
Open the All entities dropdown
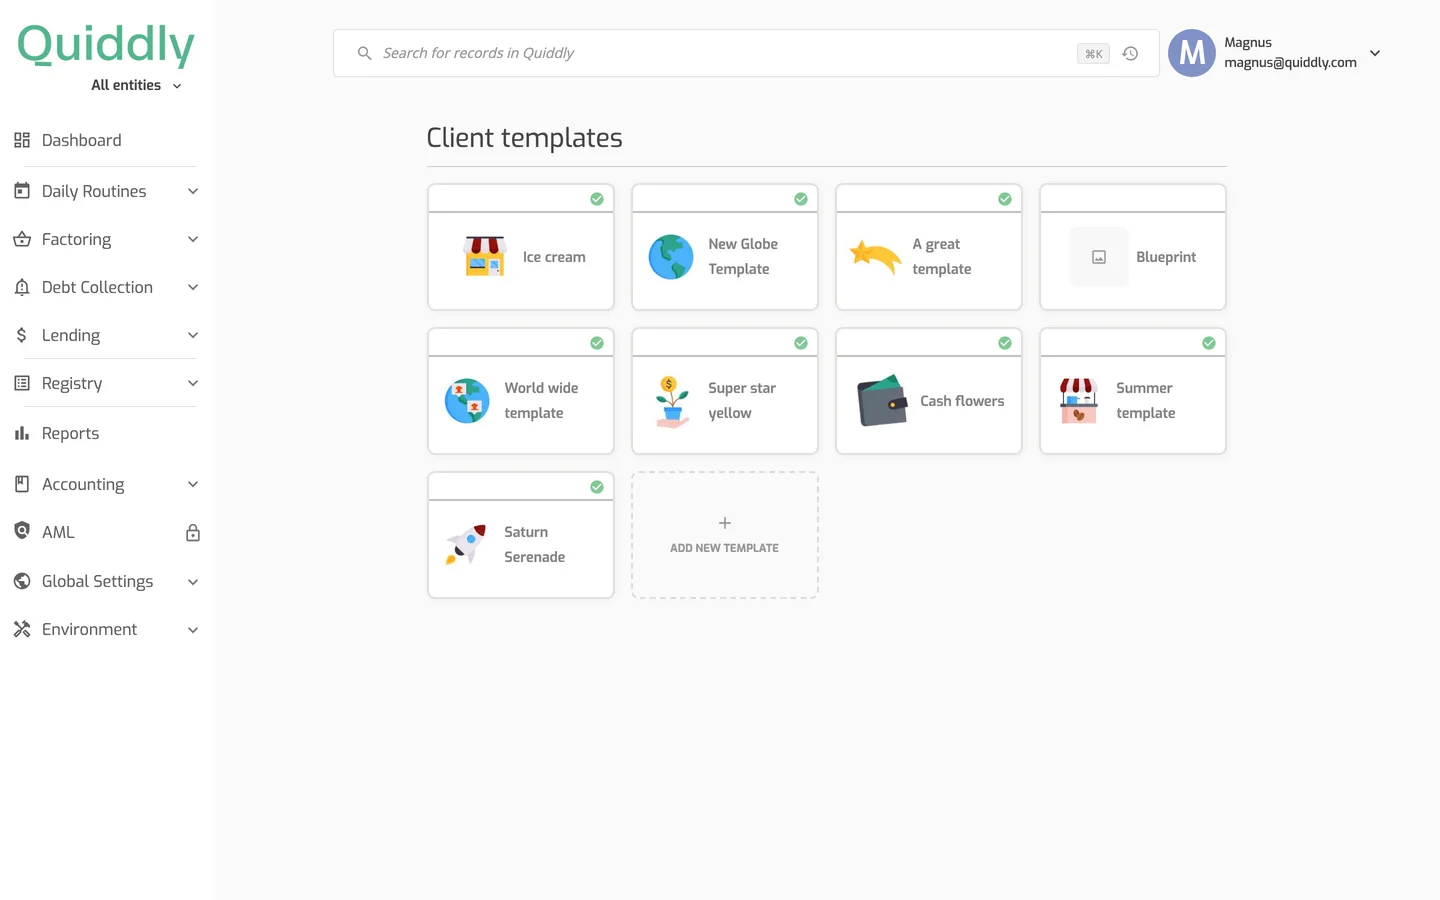pyautogui.click(x=136, y=85)
